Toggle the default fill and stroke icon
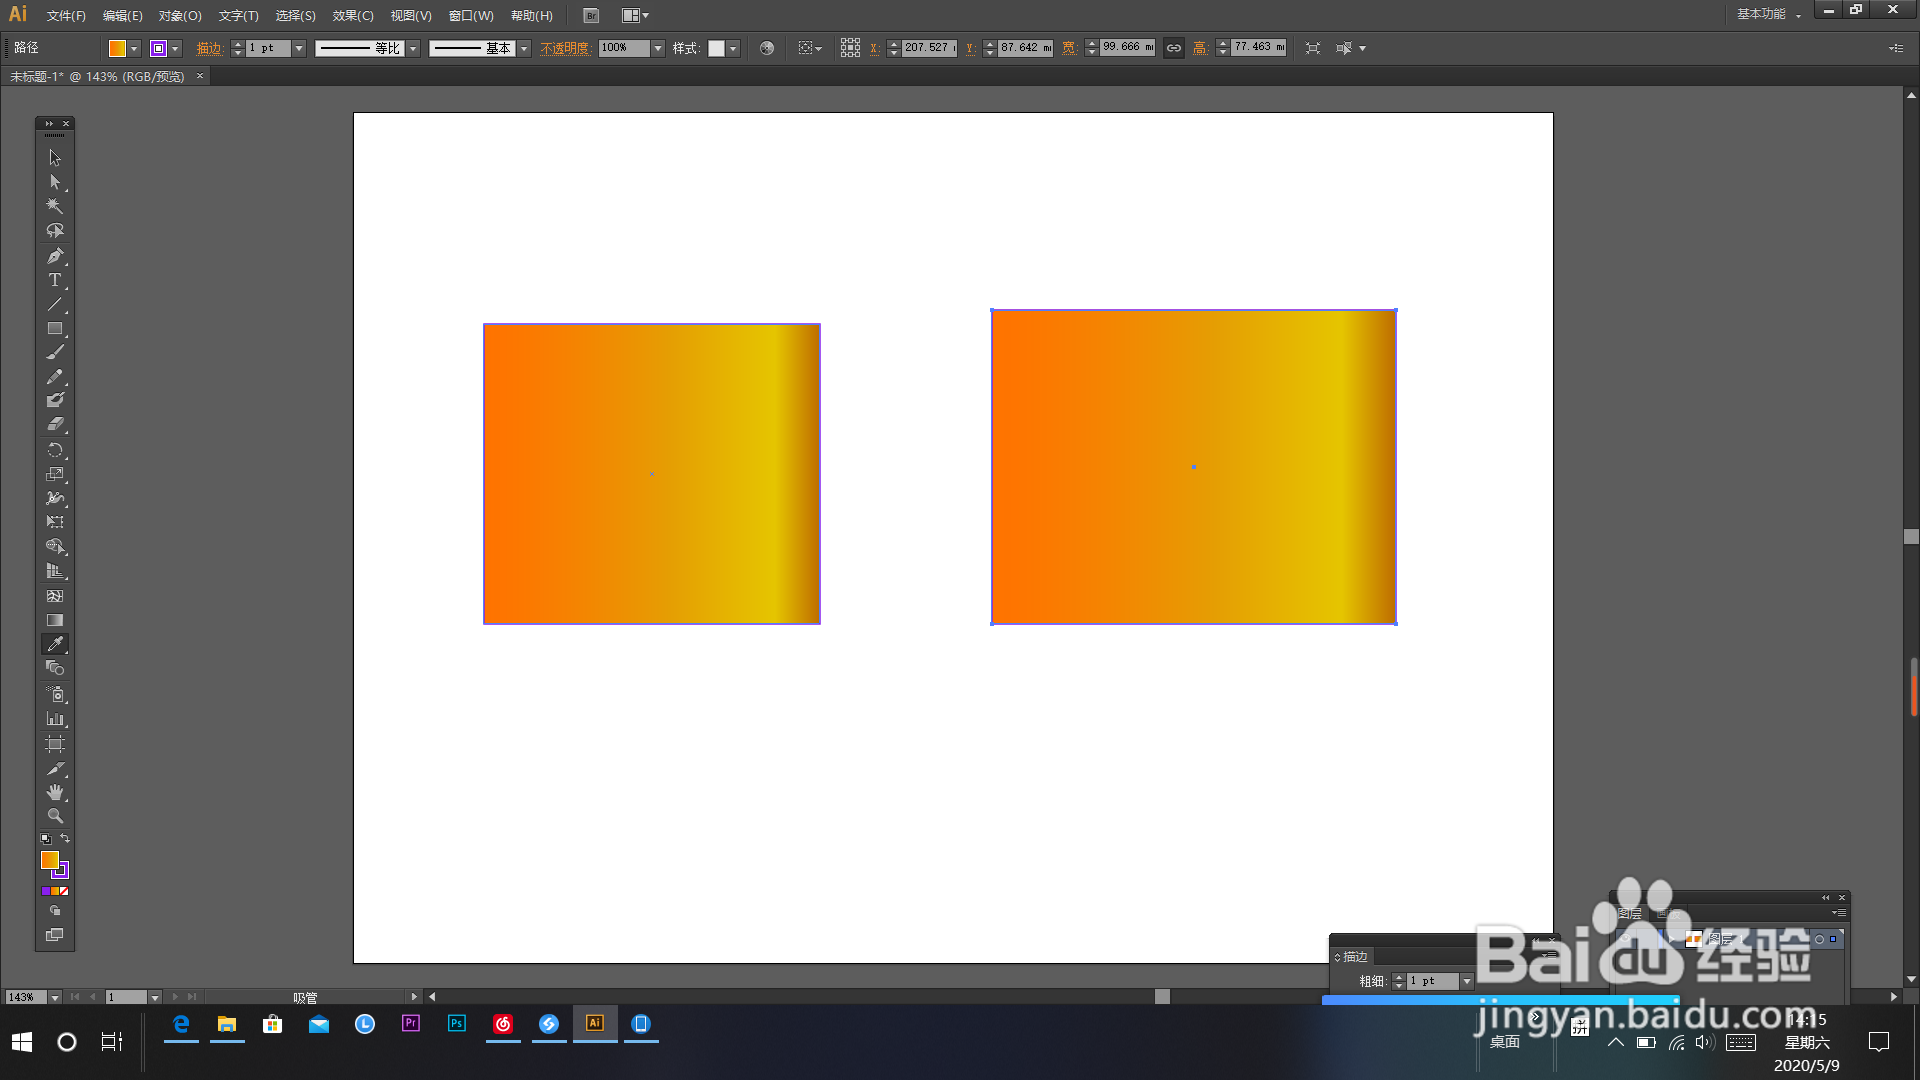Image resolution: width=1920 pixels, height=1080 pixels. point(46,839)
